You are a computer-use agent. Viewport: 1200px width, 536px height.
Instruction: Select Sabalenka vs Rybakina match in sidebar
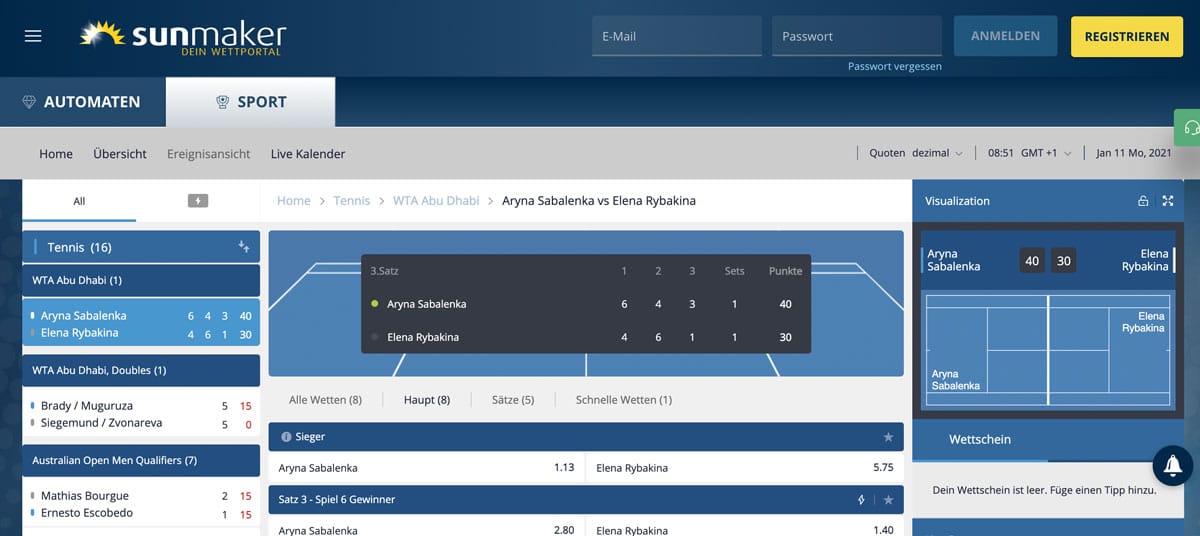(141, 324)
